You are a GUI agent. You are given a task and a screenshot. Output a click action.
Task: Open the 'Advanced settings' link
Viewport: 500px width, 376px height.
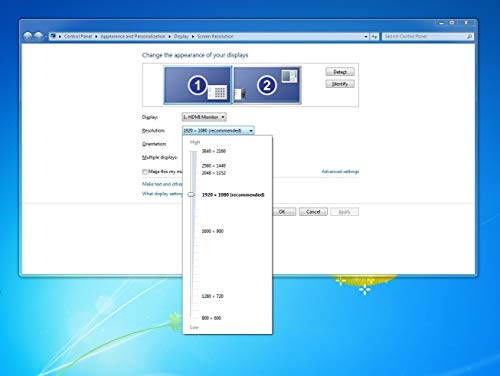[340, 171]
